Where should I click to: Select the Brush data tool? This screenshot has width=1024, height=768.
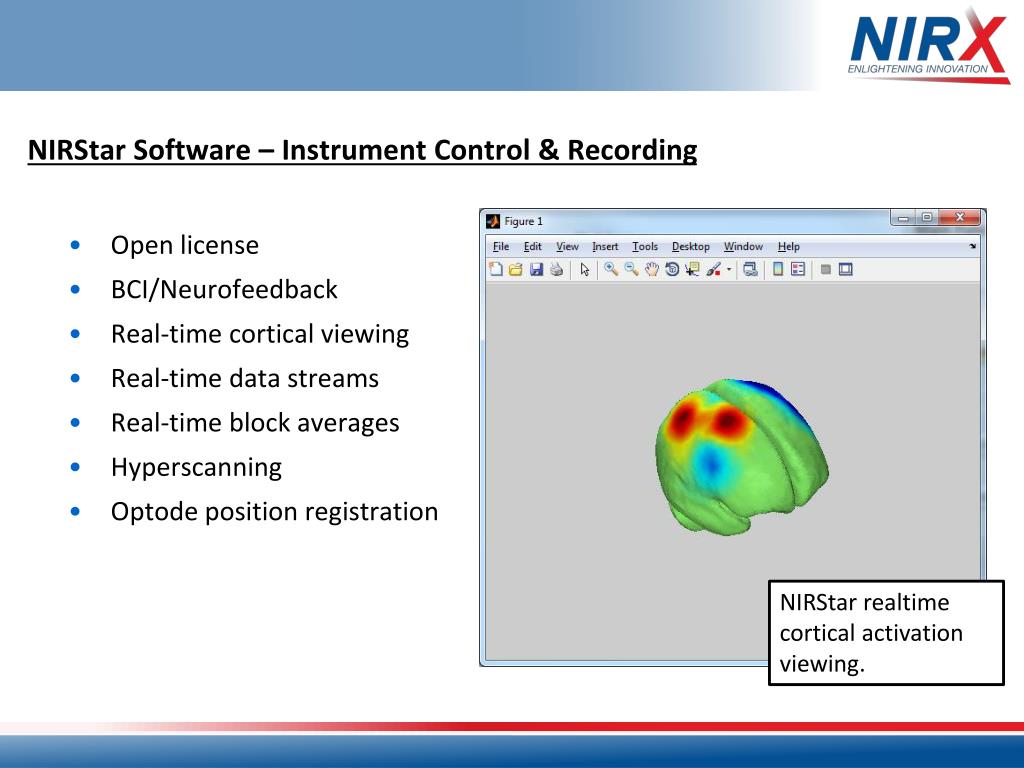coord(713,269)
